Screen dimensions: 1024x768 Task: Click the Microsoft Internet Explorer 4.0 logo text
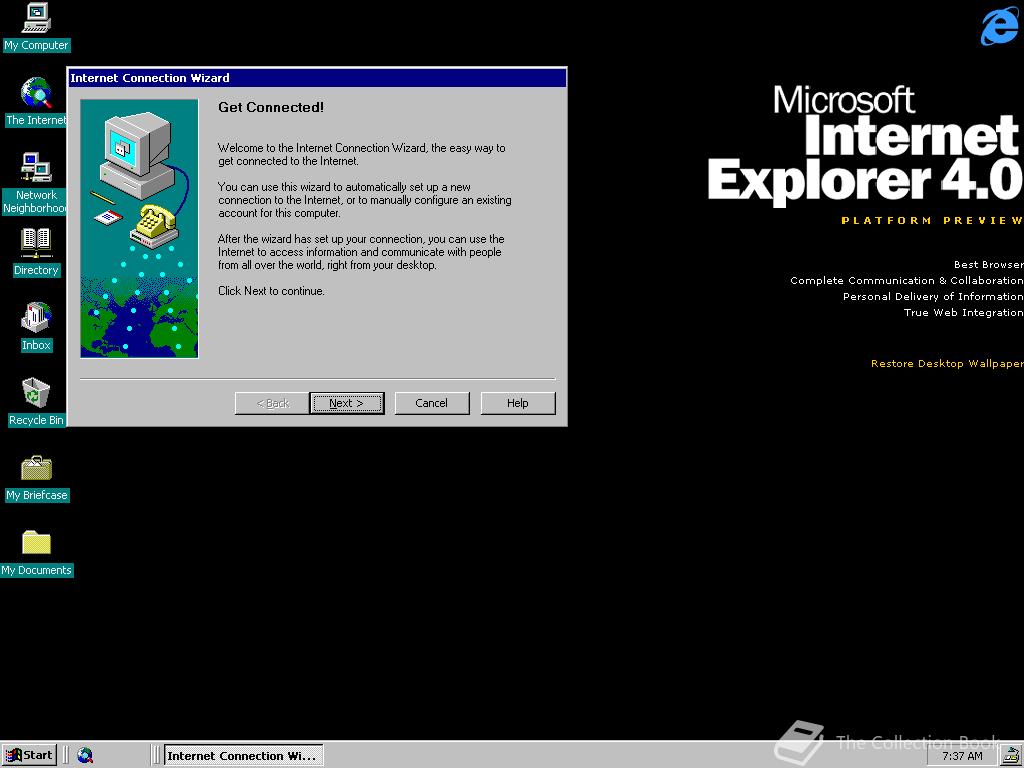point(865,144)
